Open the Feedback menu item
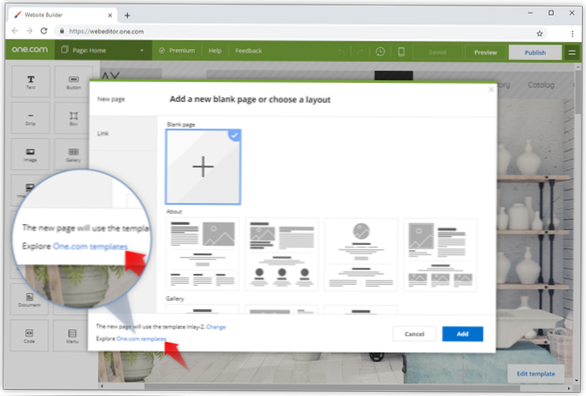The width and height of the screenshot is (586, 396). tap(249, 50)
